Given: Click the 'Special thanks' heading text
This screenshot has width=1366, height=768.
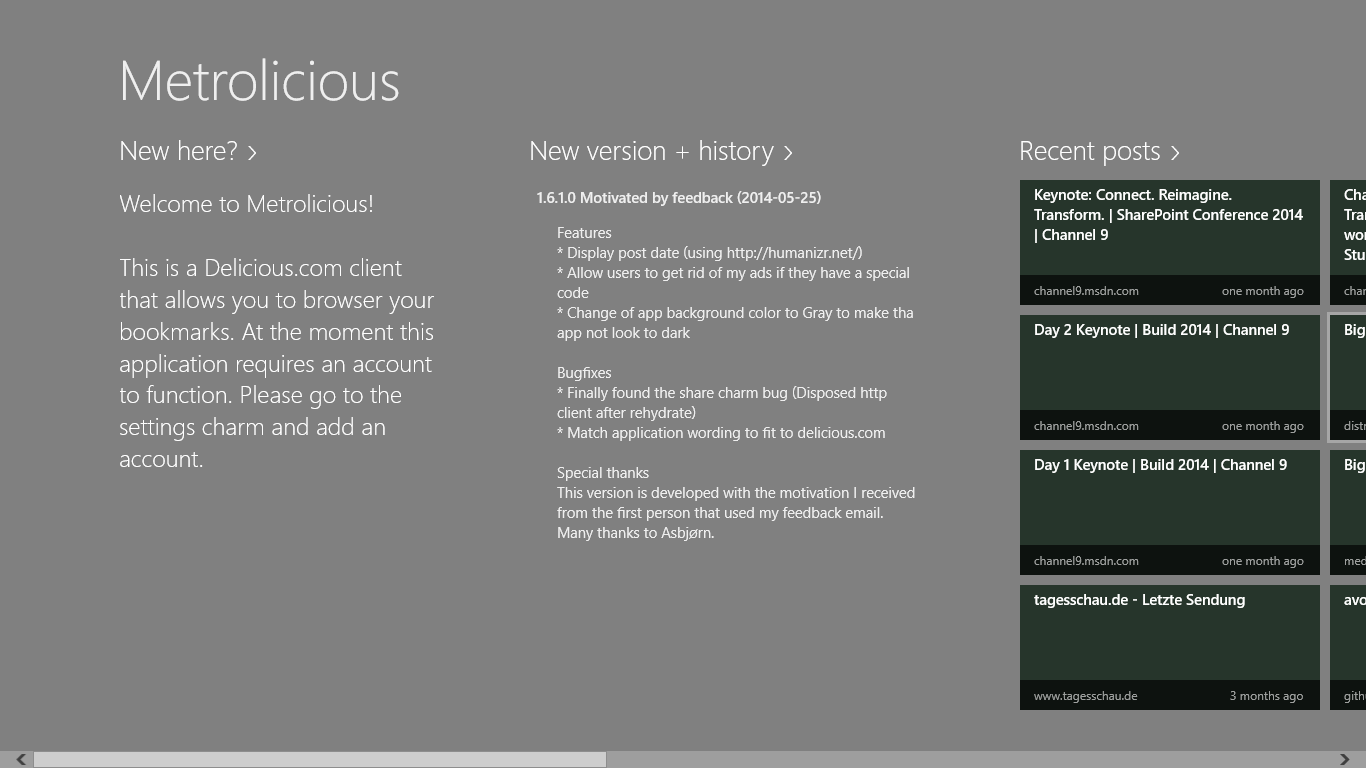Looking at the screenshot, I should [603, 473].
